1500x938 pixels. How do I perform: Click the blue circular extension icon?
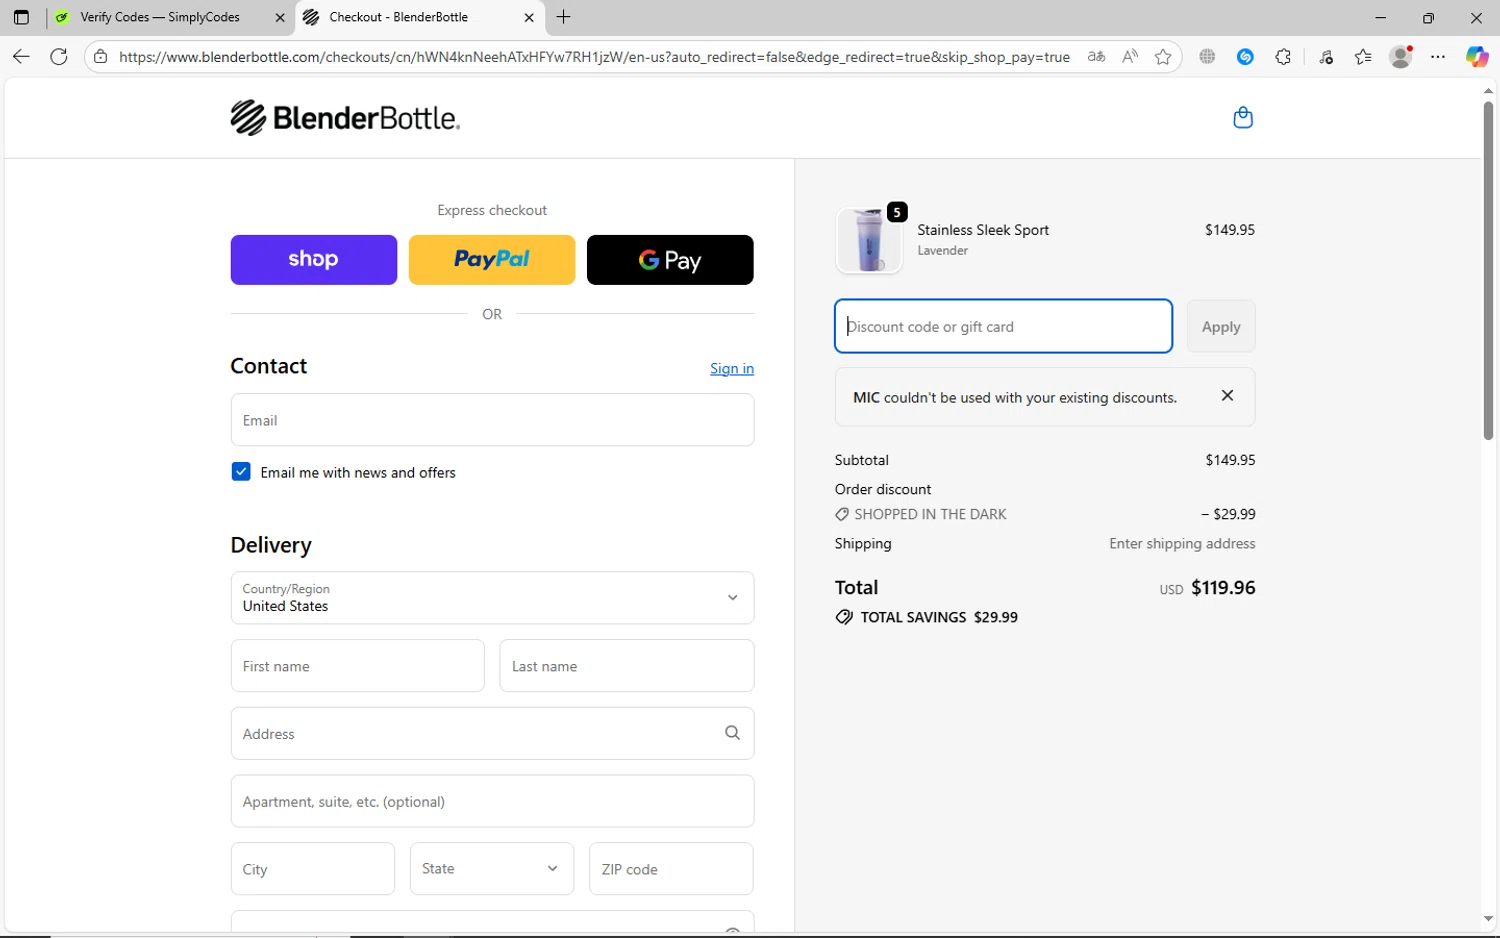(1245, 57)
